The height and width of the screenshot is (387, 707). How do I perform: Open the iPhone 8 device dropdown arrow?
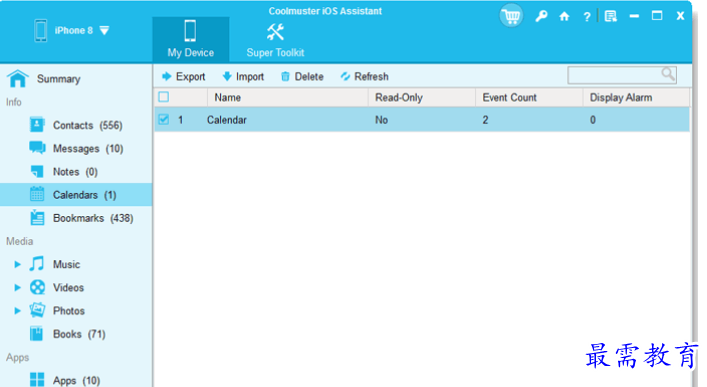click(x=104, y=31)
